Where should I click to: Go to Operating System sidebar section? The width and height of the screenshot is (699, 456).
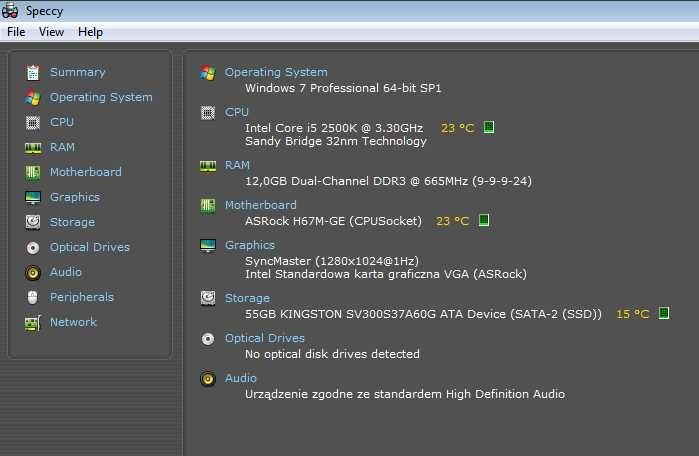click(x=101, y=97)
